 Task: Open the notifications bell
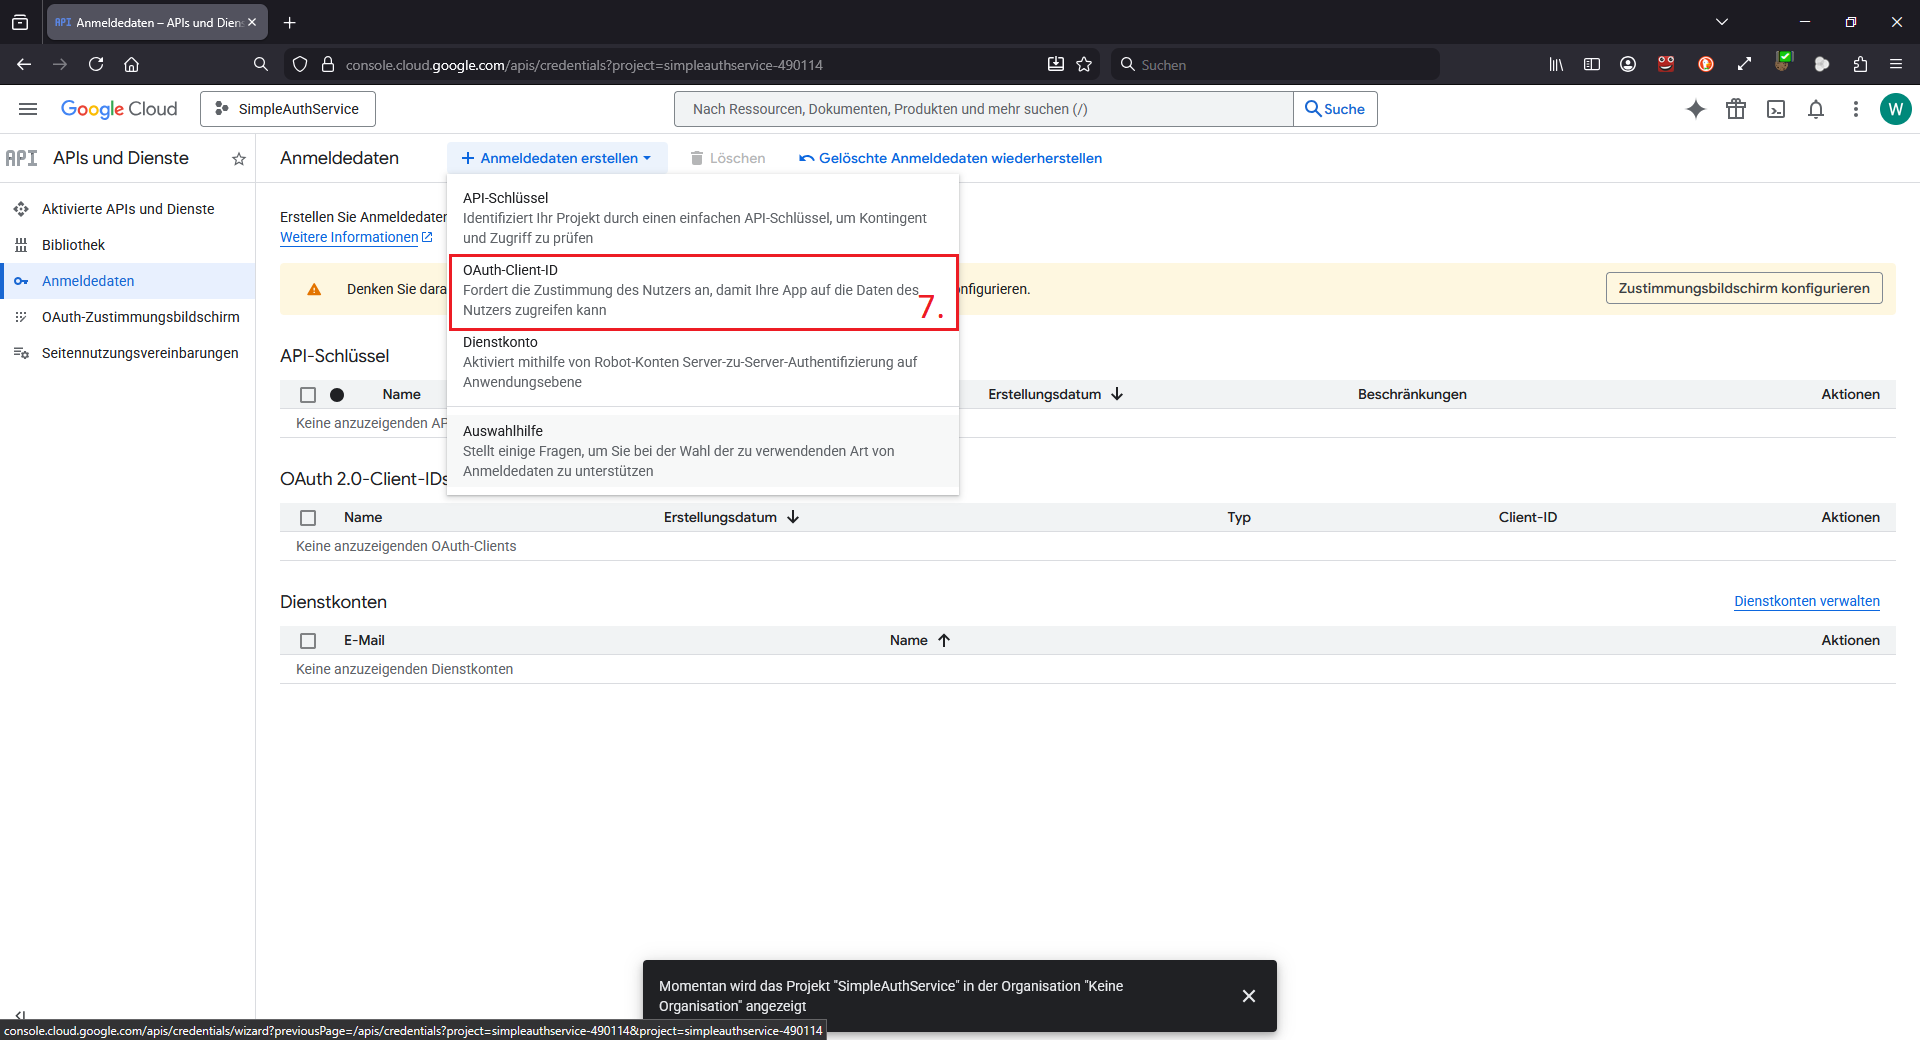click(1816, 109)
